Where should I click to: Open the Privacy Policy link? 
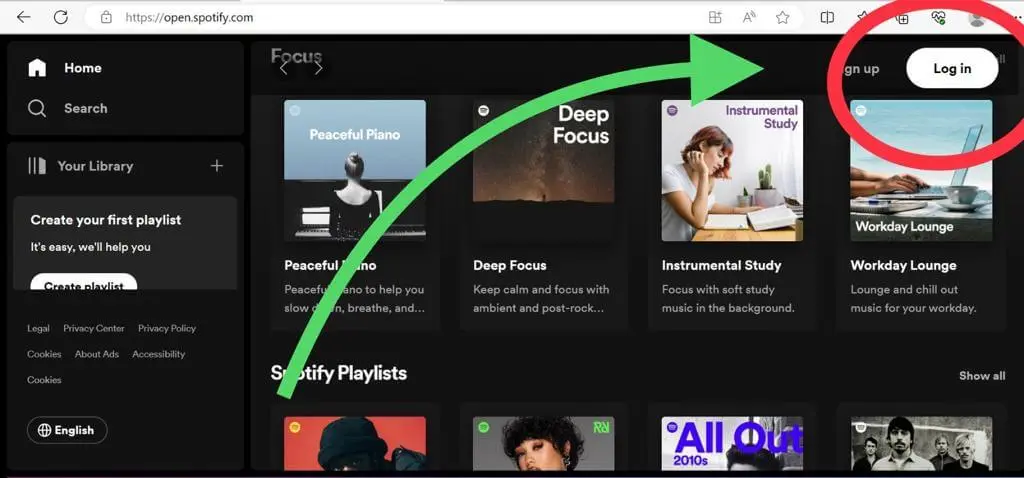tap(167, 328)
